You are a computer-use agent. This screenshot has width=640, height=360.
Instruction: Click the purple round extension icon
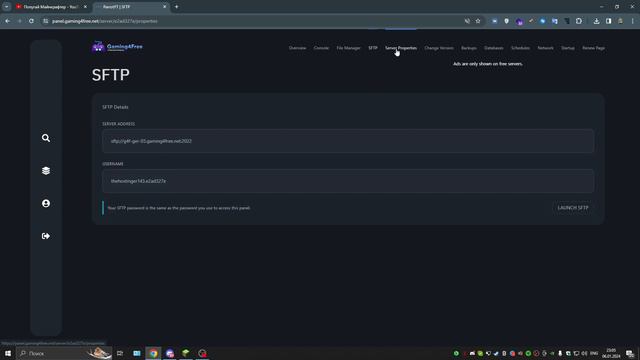[x=519, y=21]
